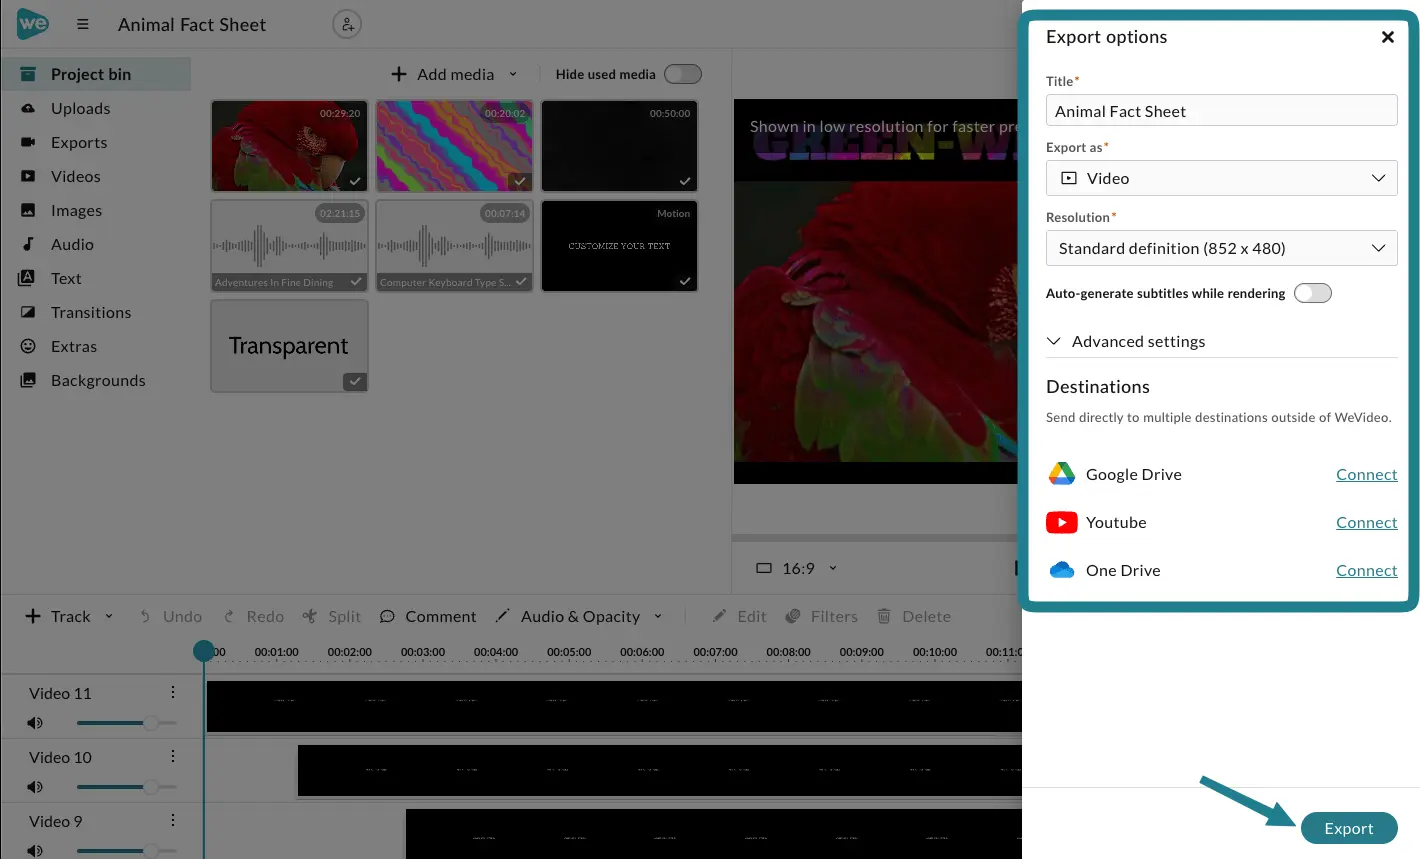
Task: Click the Youtube logo icon
Action: point(1061,522)
